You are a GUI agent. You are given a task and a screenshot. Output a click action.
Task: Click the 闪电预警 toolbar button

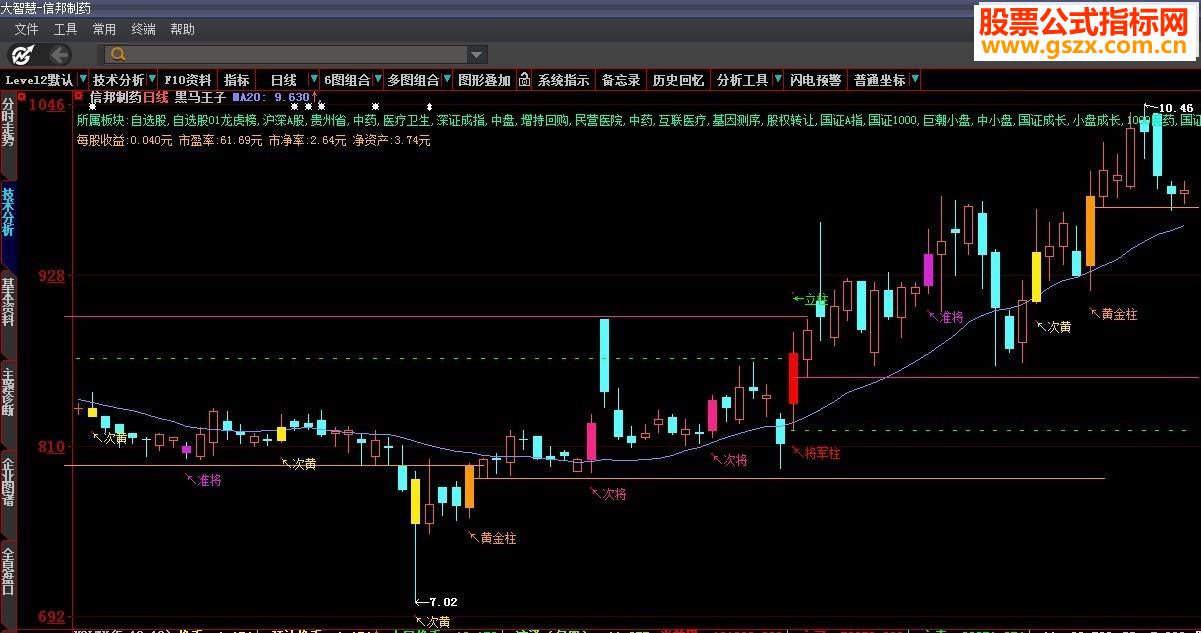point(816,80)
